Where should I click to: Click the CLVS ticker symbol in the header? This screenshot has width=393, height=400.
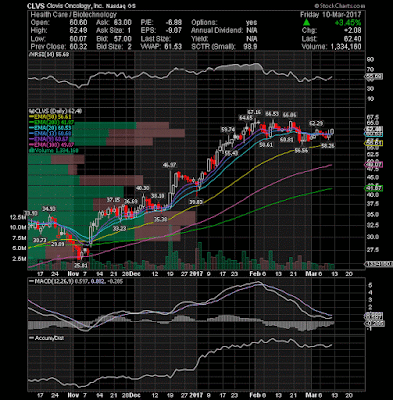click(36, 6)
